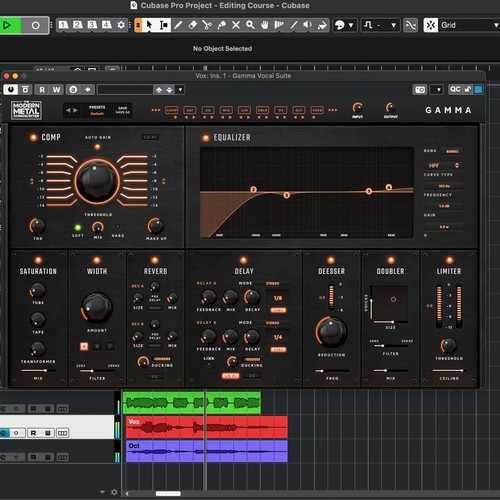Click the Delay A SYNC button
The height and width of the screenshot is (500, 500).
(278, 310)
